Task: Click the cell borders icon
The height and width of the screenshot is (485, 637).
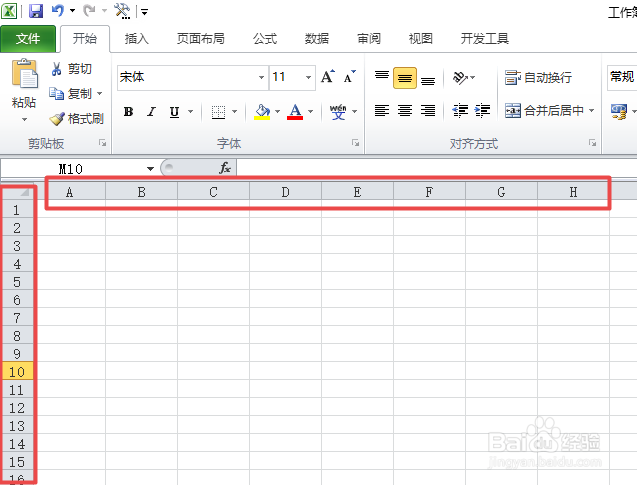Action: (219, 112)
